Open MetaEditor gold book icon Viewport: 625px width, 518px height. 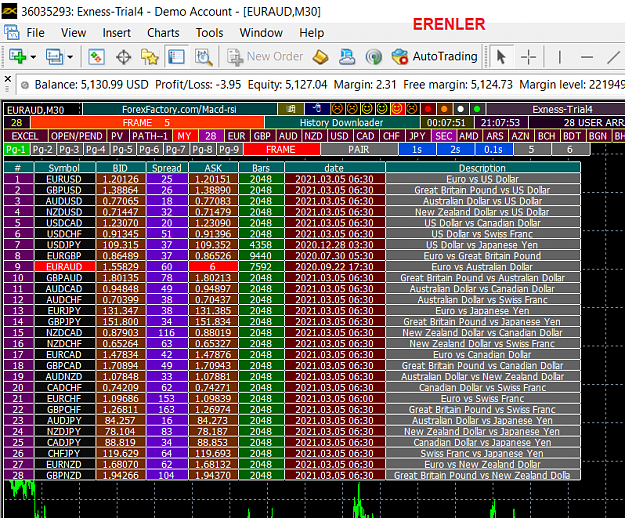tap(320, 57)
